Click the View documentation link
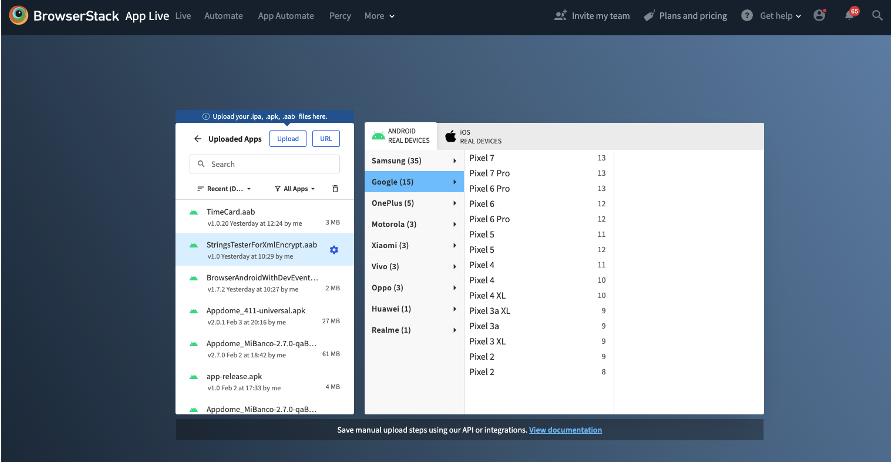The width and height of the screenshot is (891, 462). (565, 430)
